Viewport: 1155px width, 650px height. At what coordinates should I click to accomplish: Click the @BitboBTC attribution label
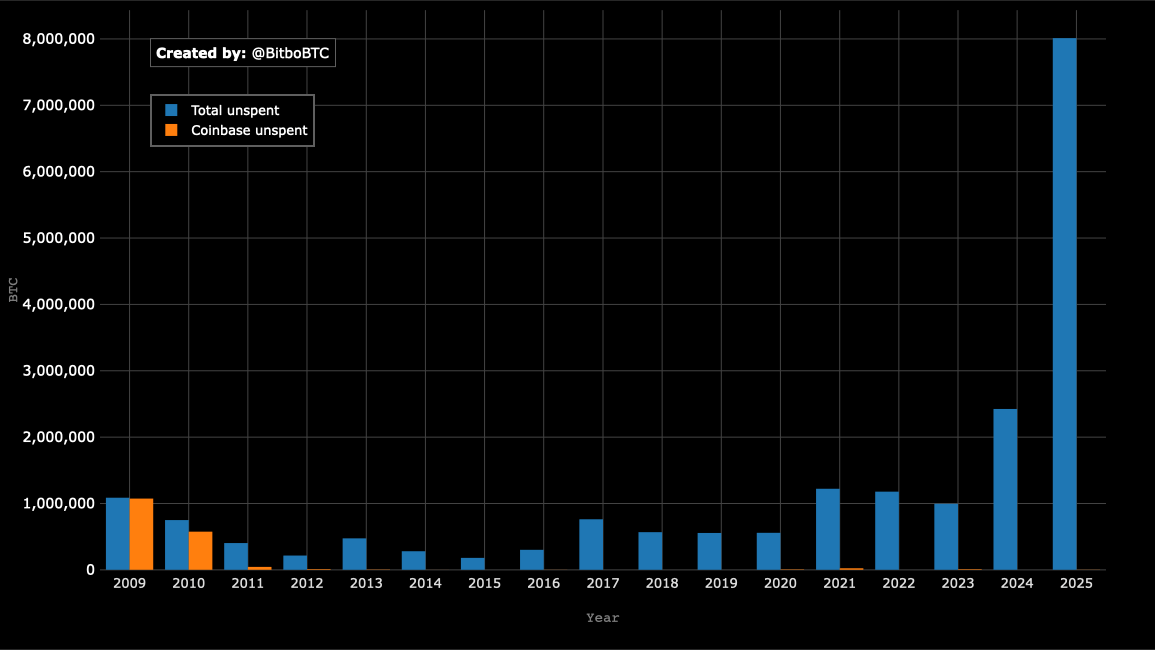click(x=288, y=52)
